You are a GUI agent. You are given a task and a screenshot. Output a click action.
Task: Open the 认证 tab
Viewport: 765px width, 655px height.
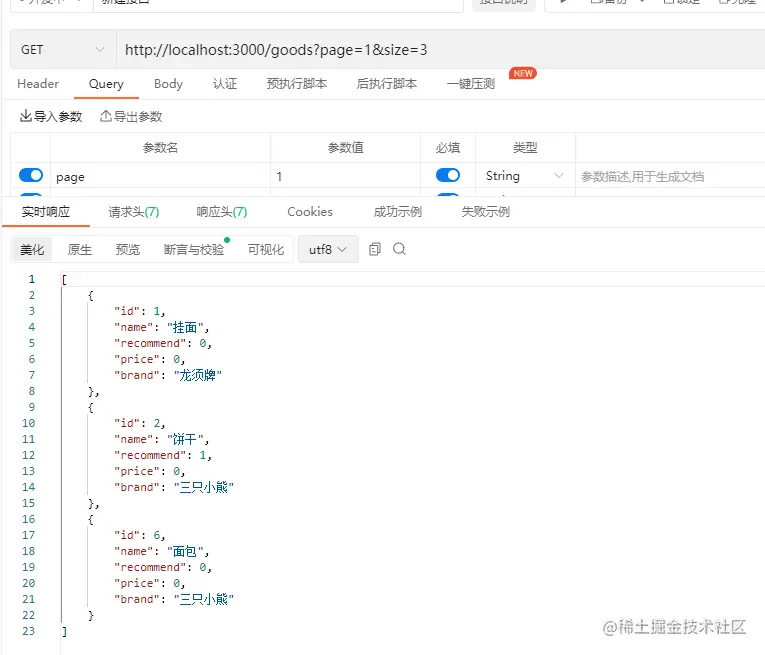(x=225, y=84)
